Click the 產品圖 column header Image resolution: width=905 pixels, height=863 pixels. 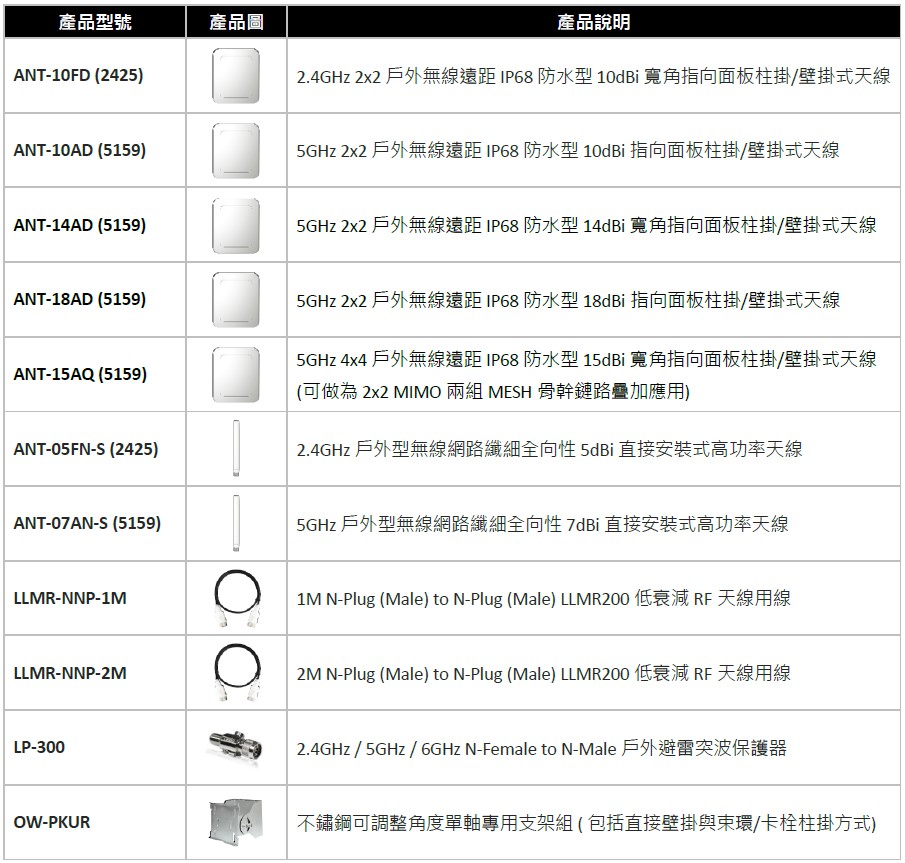tap(236, 22)
